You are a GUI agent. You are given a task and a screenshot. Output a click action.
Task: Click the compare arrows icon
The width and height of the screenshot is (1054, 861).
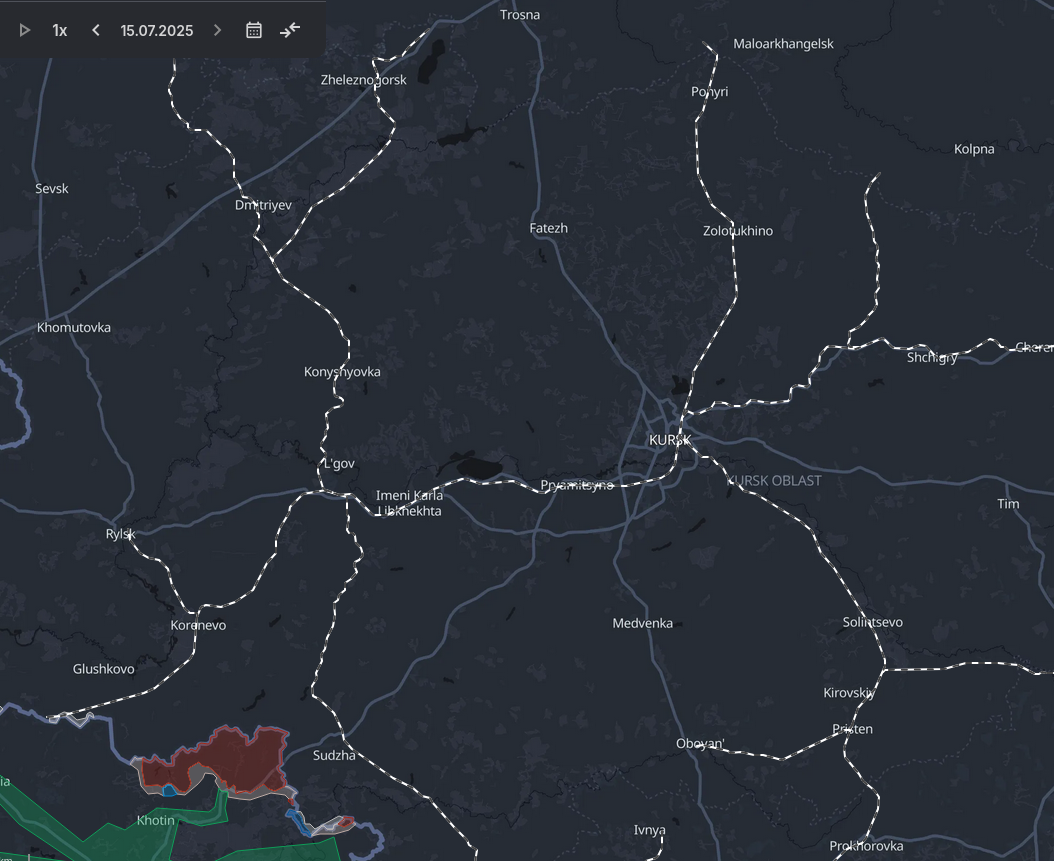290,30
